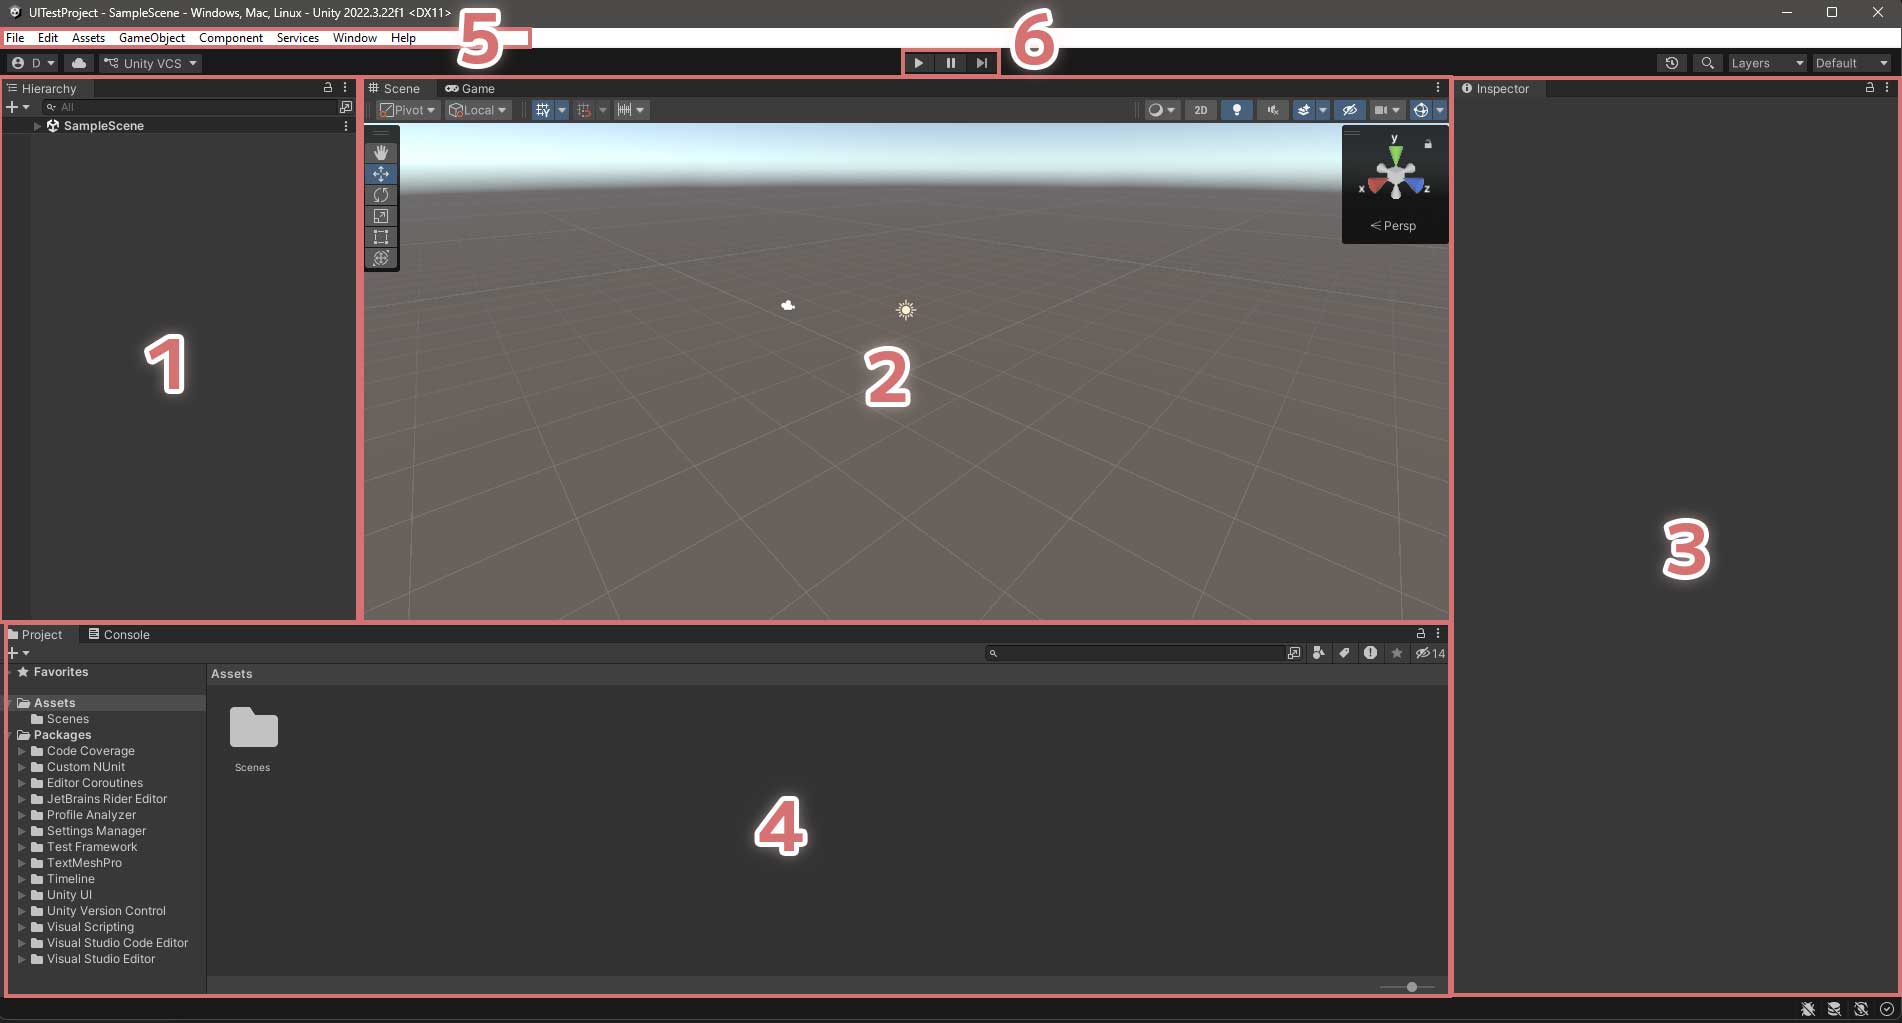Switch to the Game tab
This screenshot has width=1902, height=1023.
(470, 88)
